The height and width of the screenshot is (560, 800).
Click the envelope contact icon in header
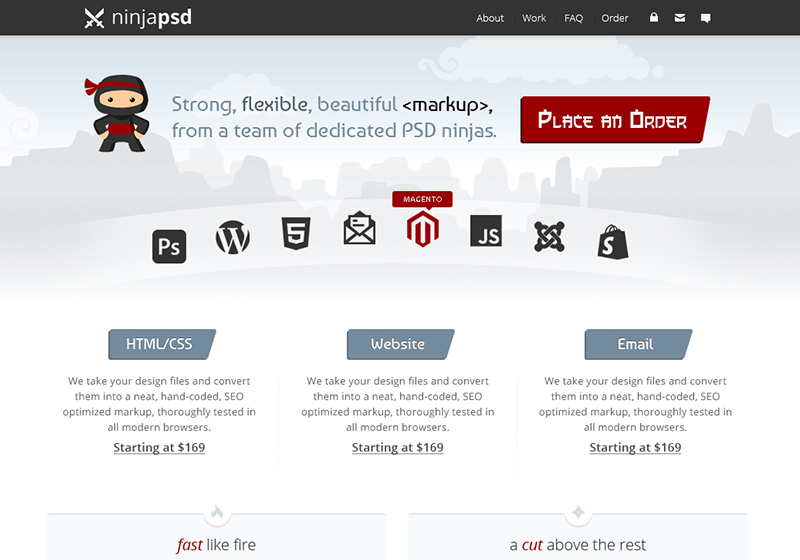pos(680,18)
